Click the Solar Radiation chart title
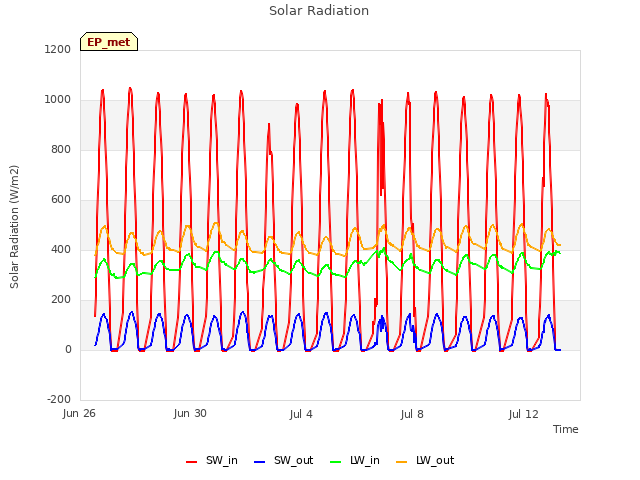Image resolution: width=640 pixels, height=480 pixels. [x=319, y=11]
